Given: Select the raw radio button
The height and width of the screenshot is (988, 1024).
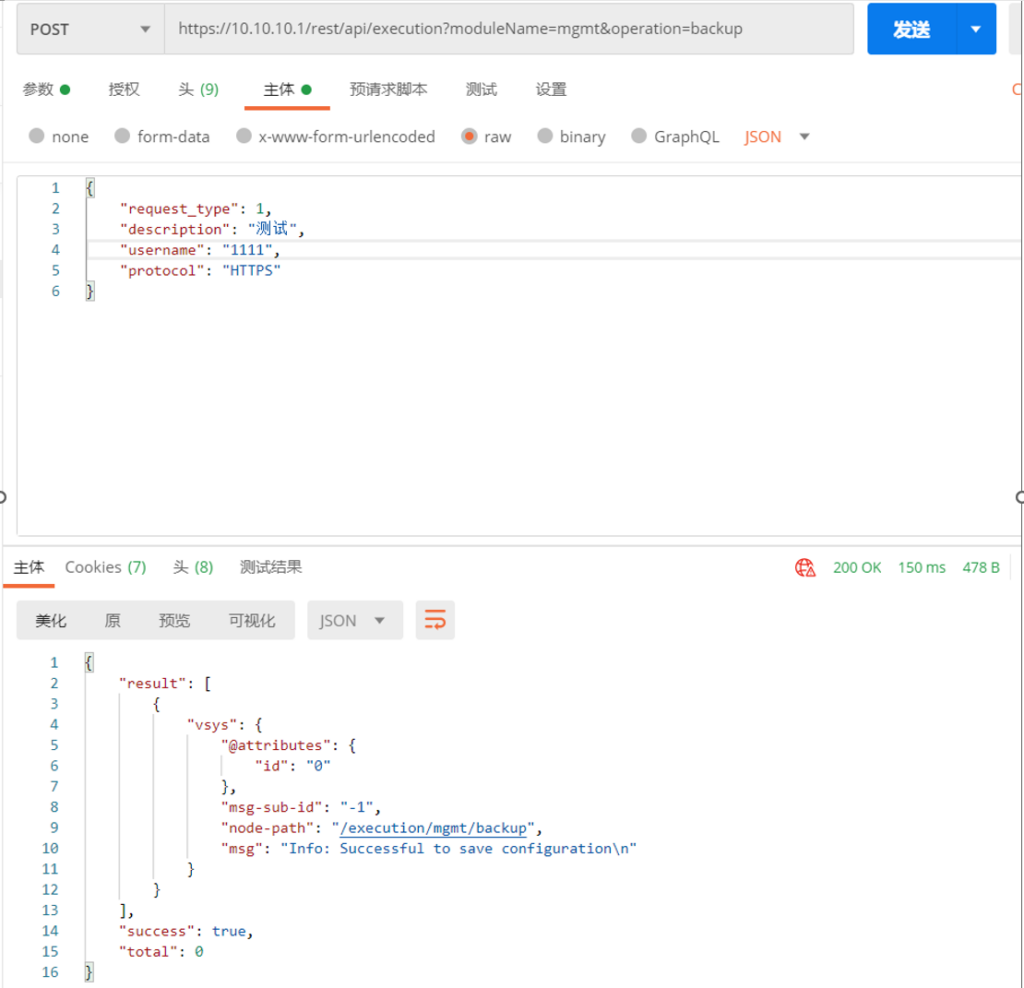Looking at the screenshot, I should (x=469, y=136).
